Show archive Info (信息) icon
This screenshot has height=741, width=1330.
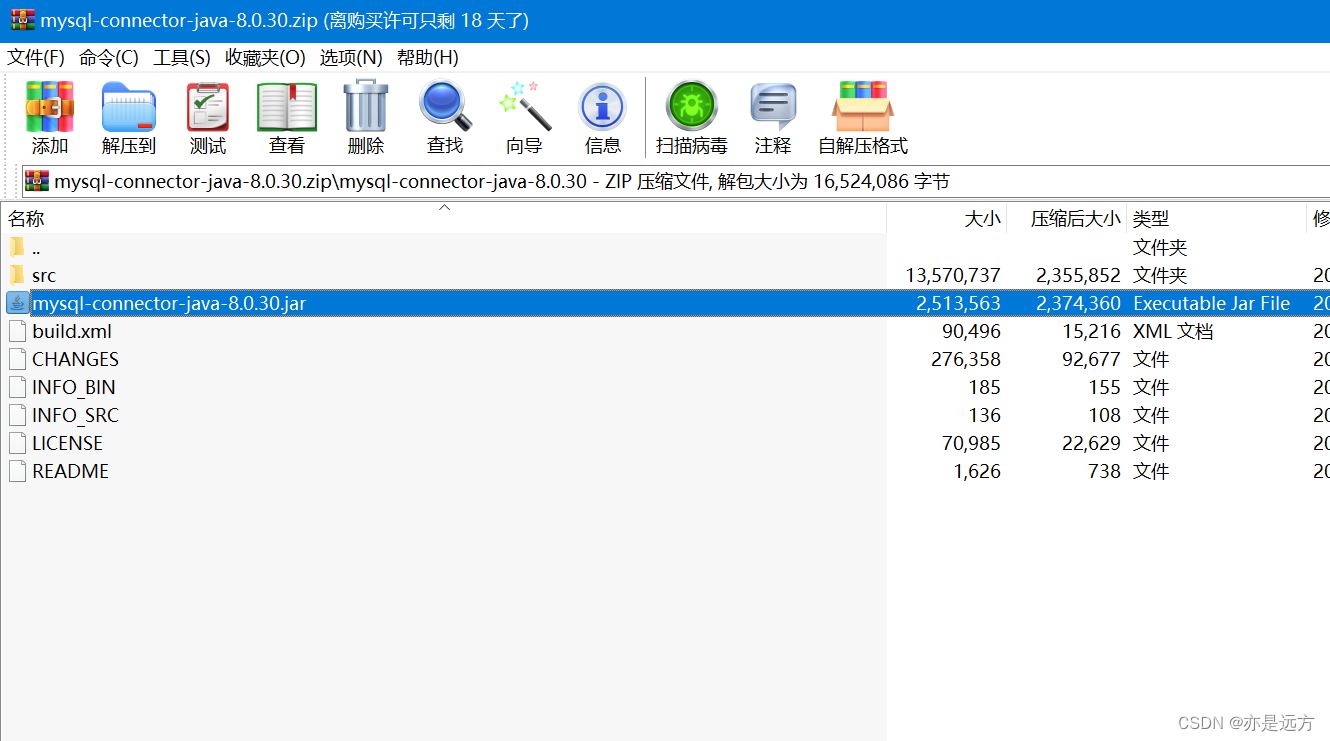602,107
